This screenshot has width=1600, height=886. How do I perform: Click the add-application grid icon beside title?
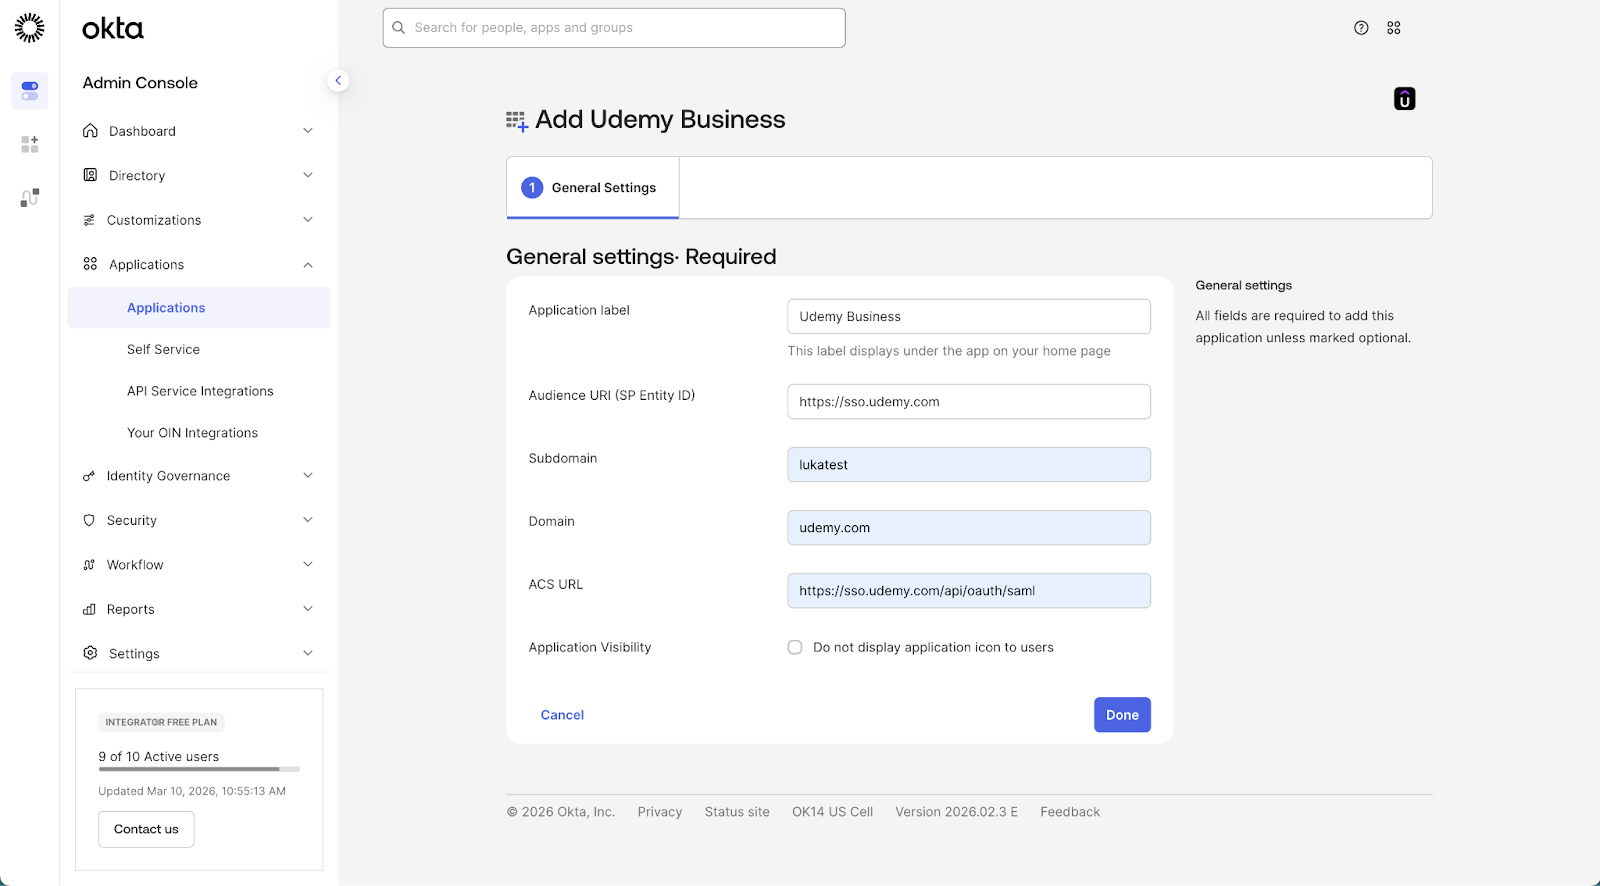tap(517, 122)
